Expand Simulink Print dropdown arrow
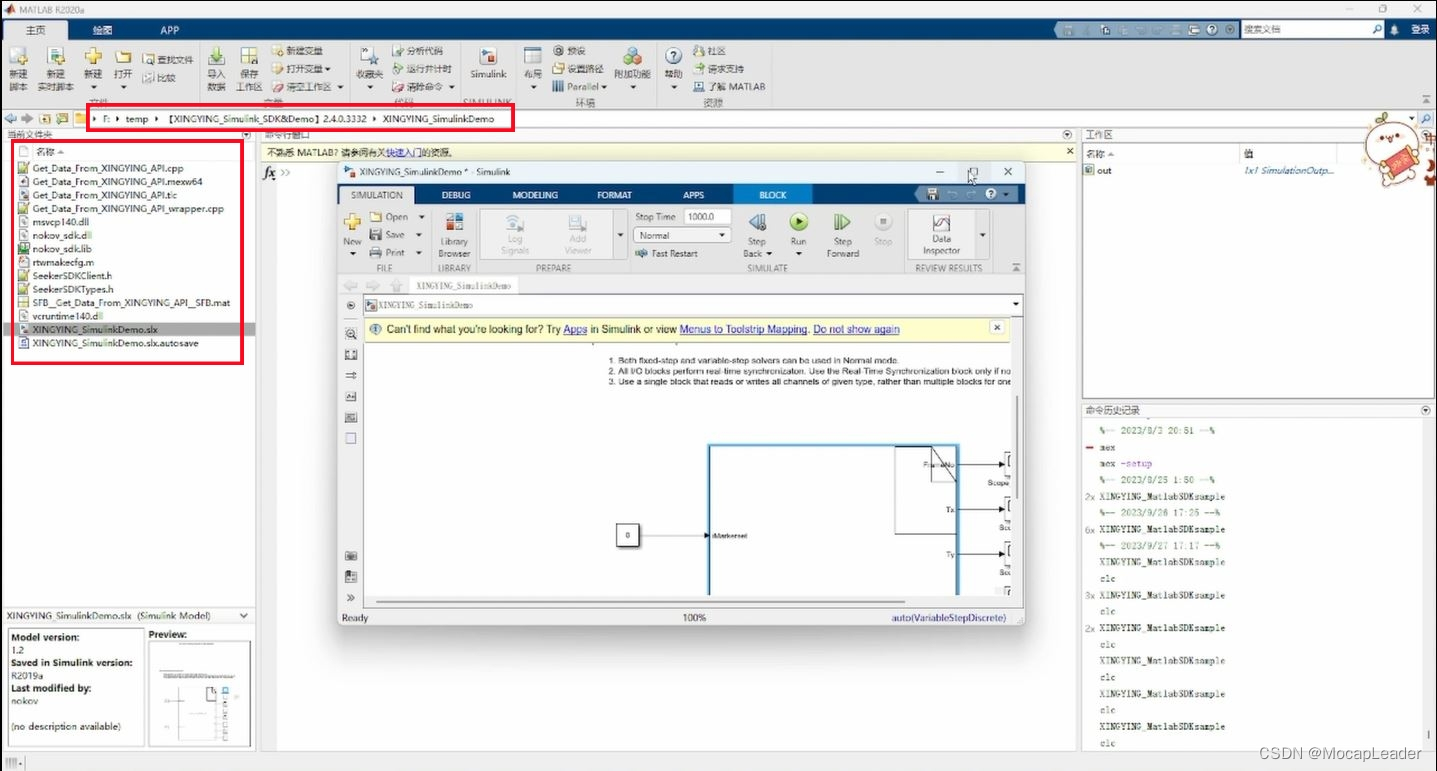1437x771 pixels. pos(421,253)
